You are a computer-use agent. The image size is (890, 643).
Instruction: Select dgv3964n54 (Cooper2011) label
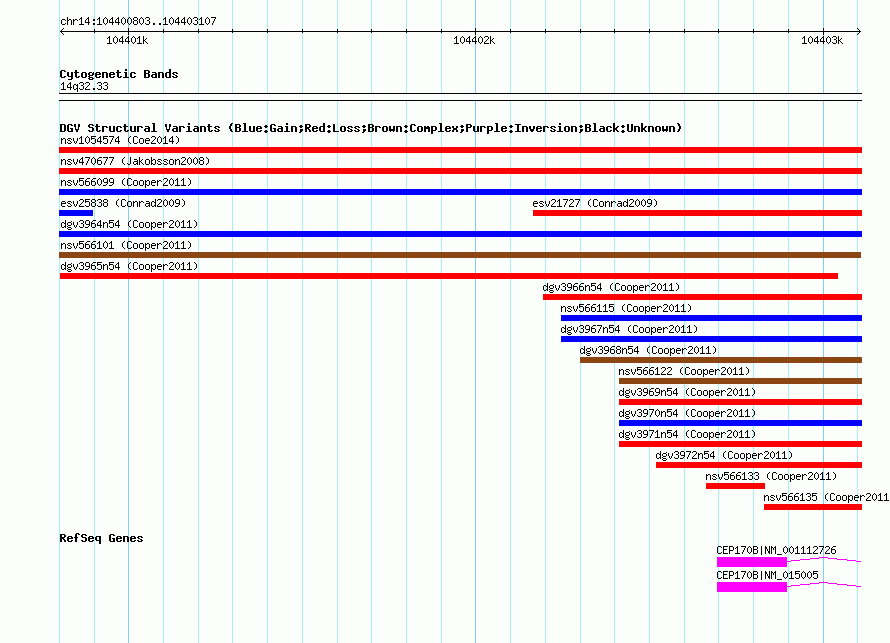[x=129, y=224]
